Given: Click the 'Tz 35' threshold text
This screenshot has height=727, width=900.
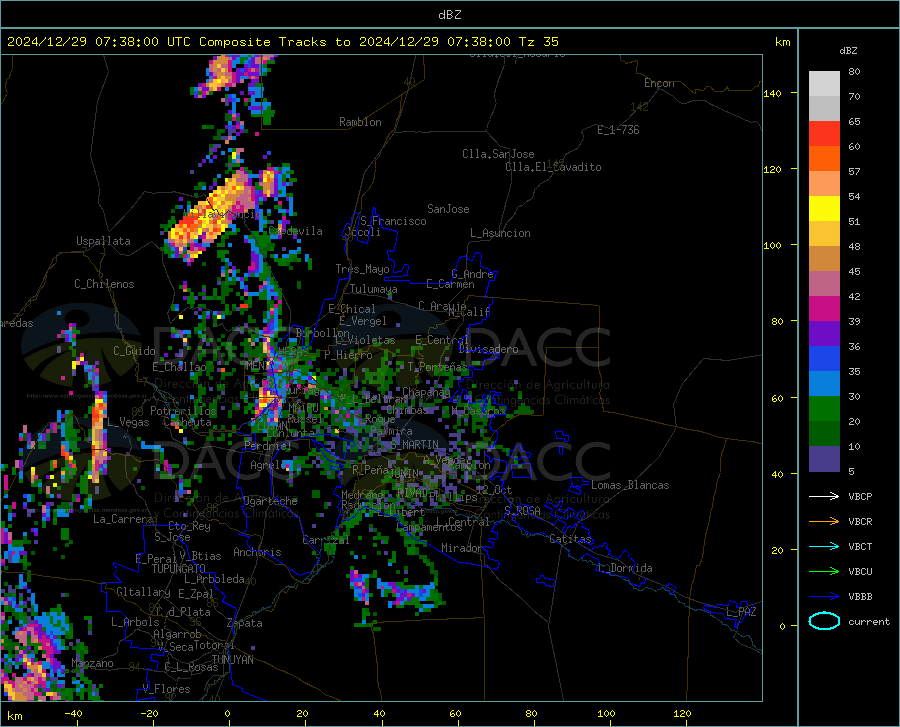Looking at the screenshot, I should [538, 42].
